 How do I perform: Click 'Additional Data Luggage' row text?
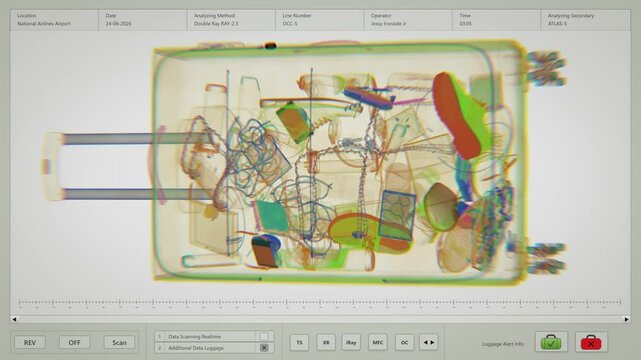pyautogui.click(x=196, y=348)
